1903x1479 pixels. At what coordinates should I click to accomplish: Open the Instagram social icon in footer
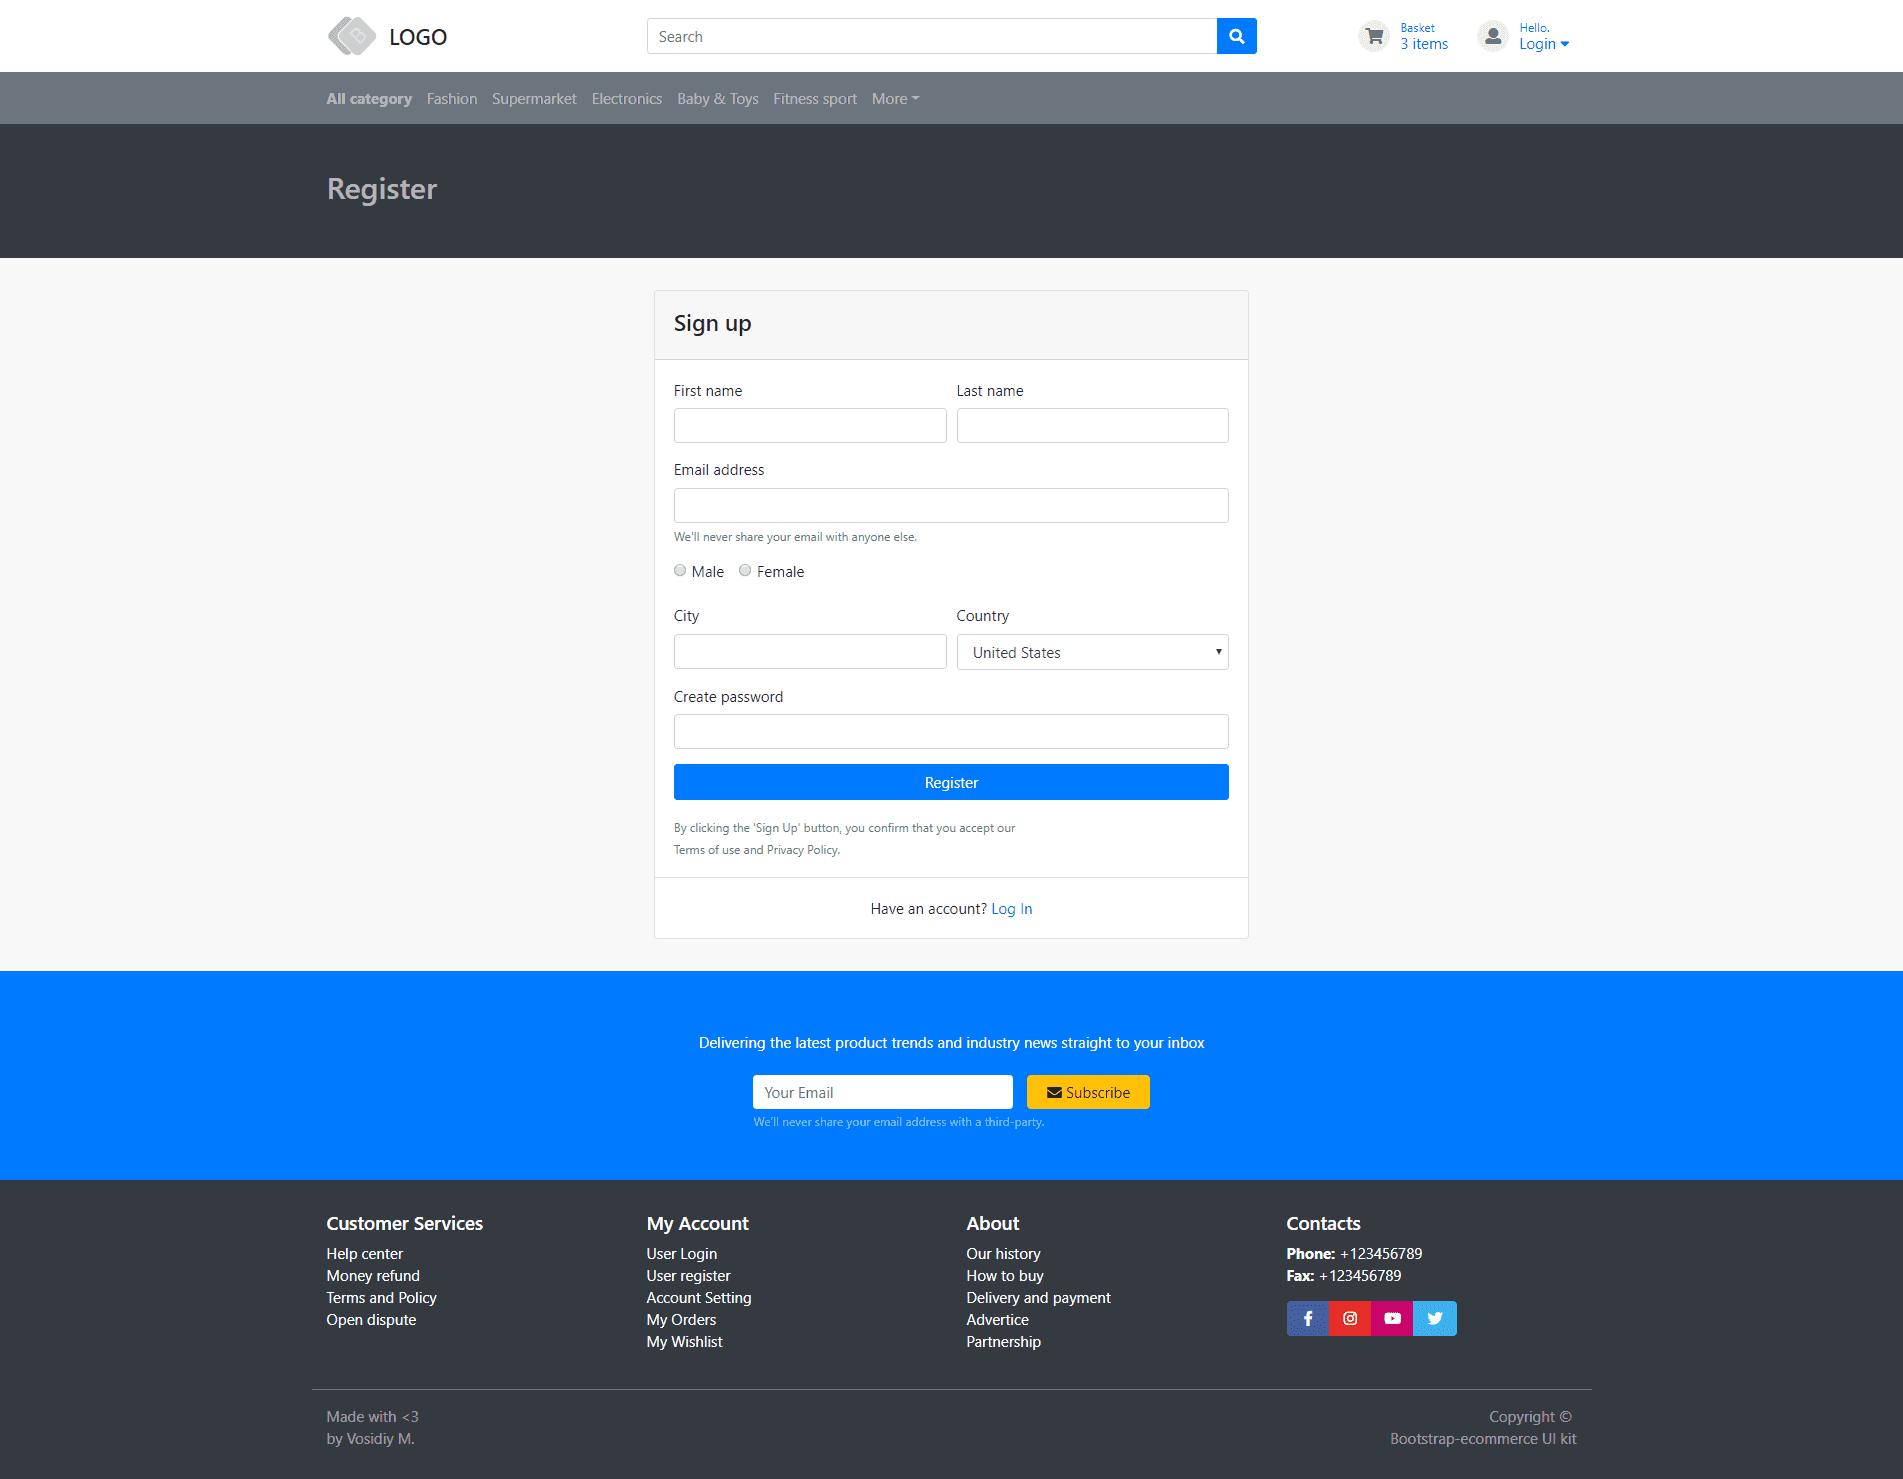1350,1318
